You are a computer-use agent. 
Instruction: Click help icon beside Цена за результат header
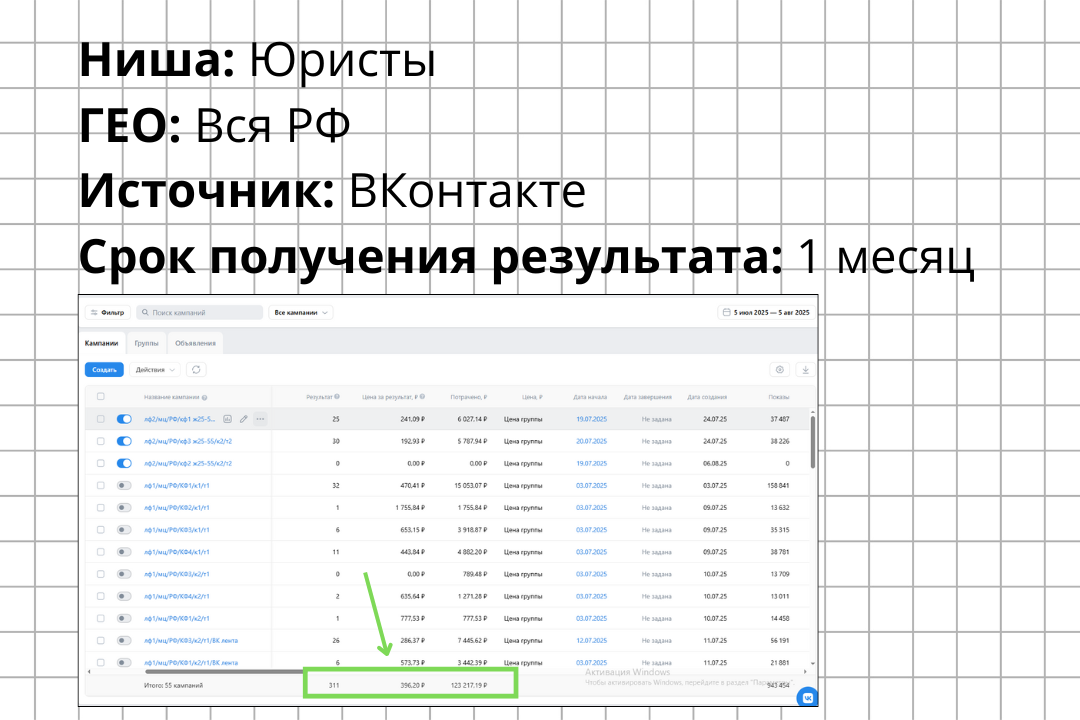(422, 397)
